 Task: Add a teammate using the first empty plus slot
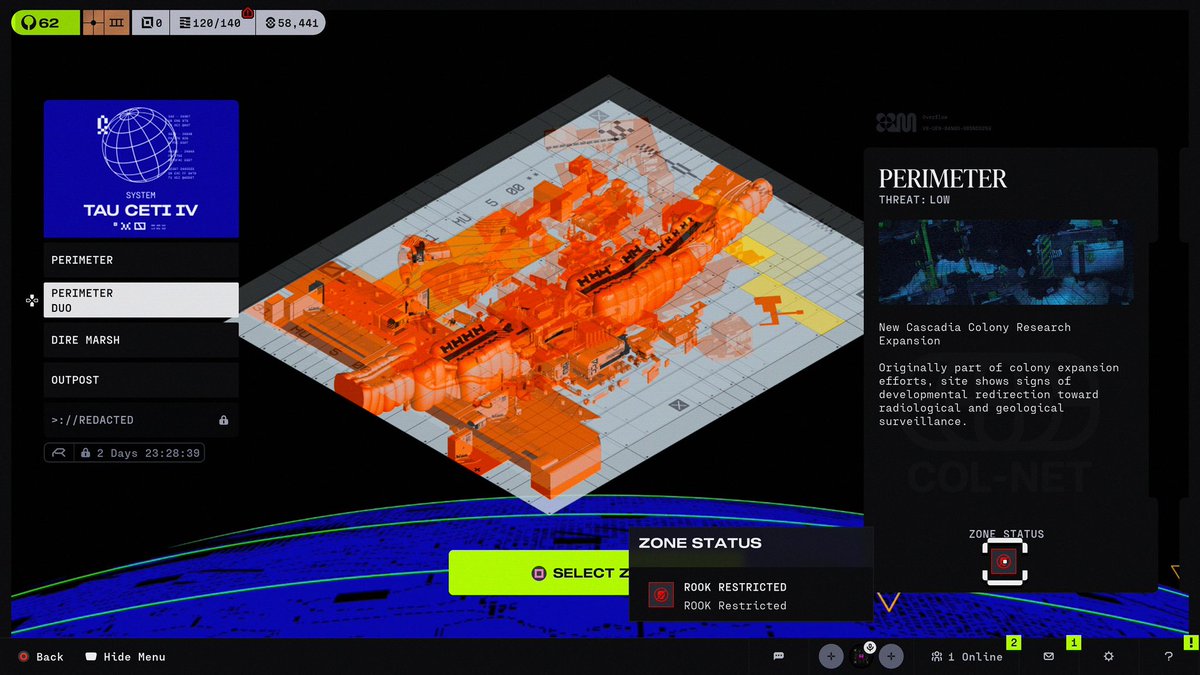830,656
